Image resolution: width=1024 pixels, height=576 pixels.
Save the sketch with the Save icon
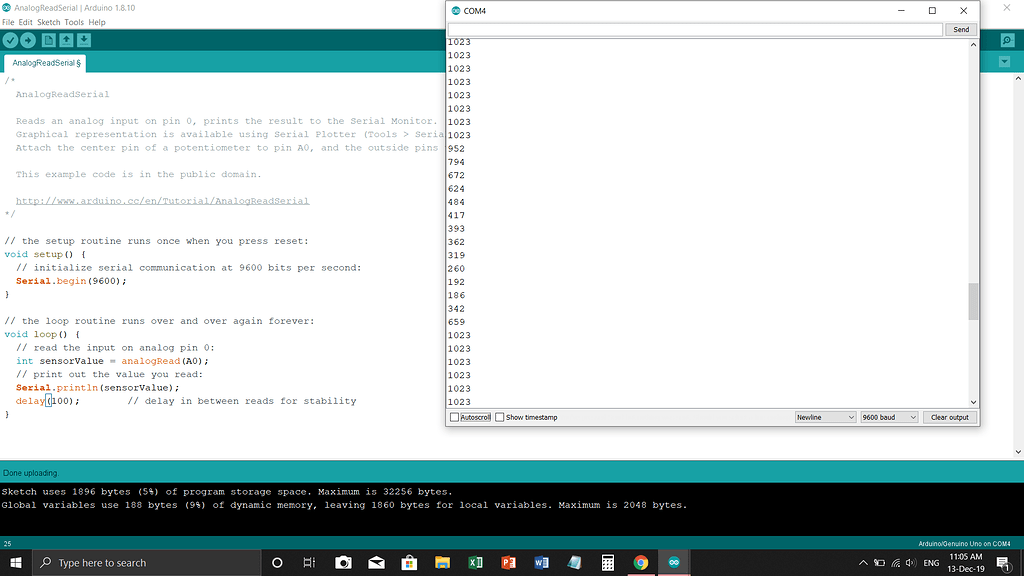84,40
